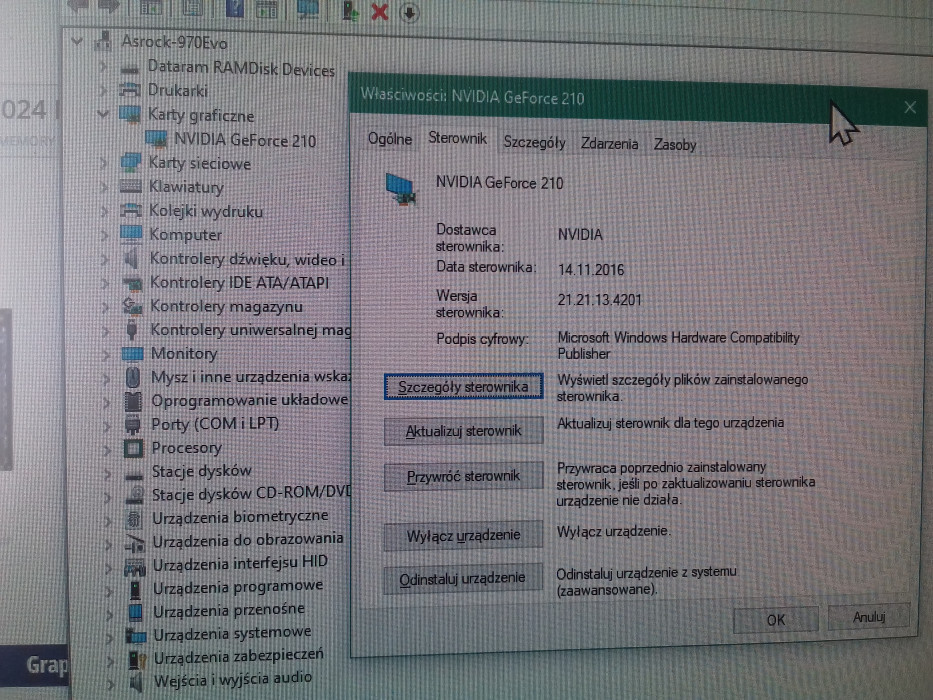Screen dimensions: 933x700
Task: Expand the Monitory category arrow
Action: coord(107,355)
